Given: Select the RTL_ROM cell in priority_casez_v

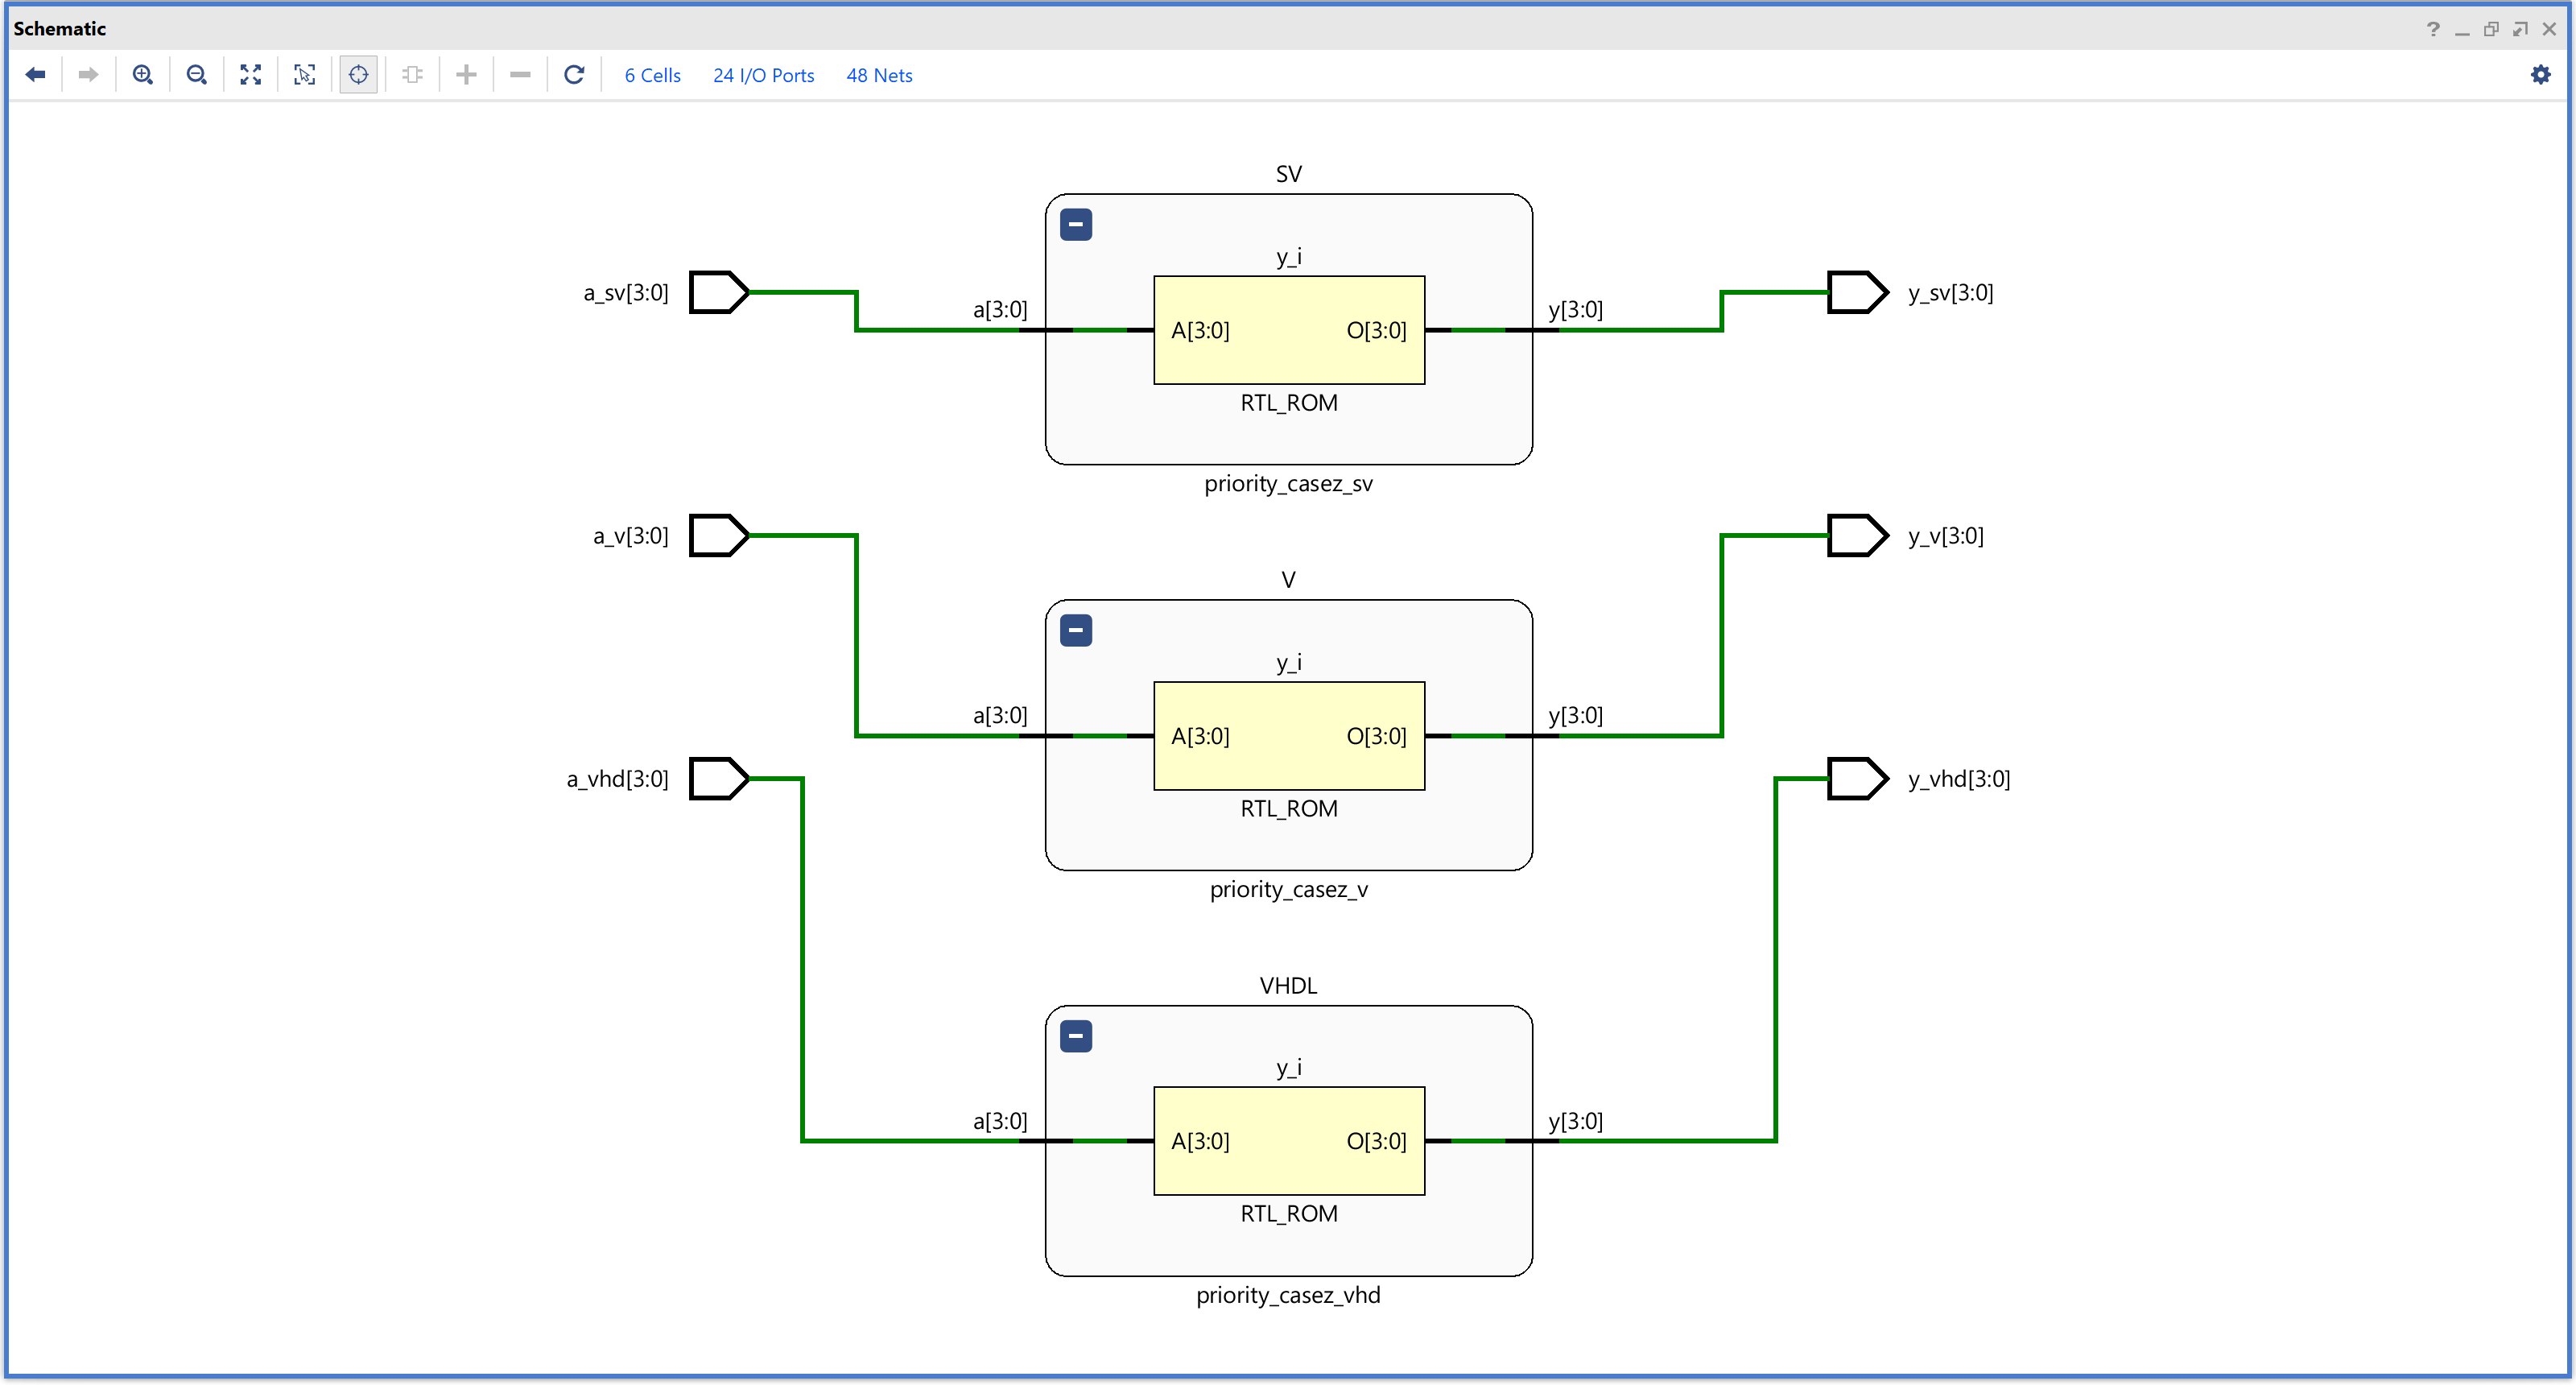Looking at the screenshot, I should (1288, 736).
